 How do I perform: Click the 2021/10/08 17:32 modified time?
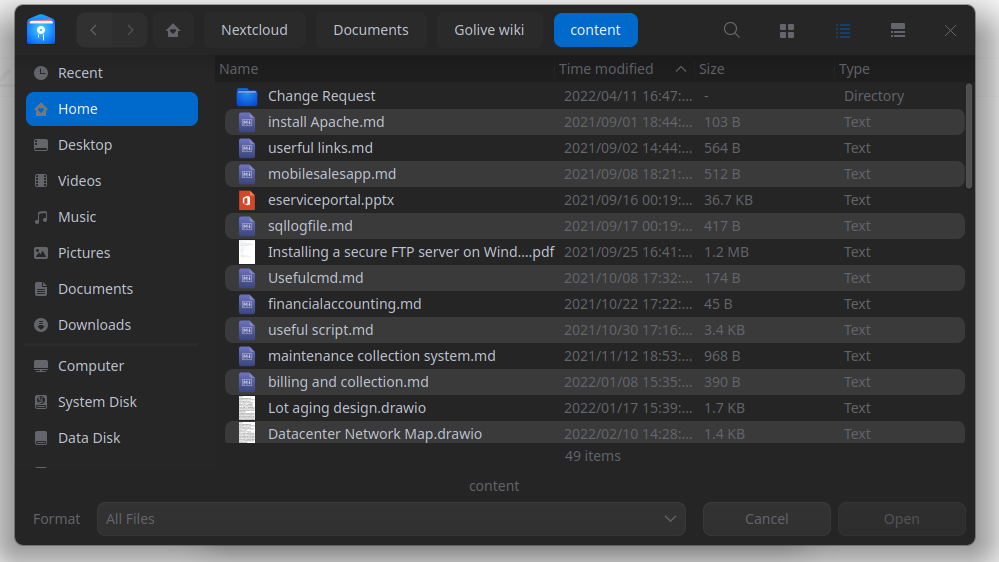click(628, 278)
